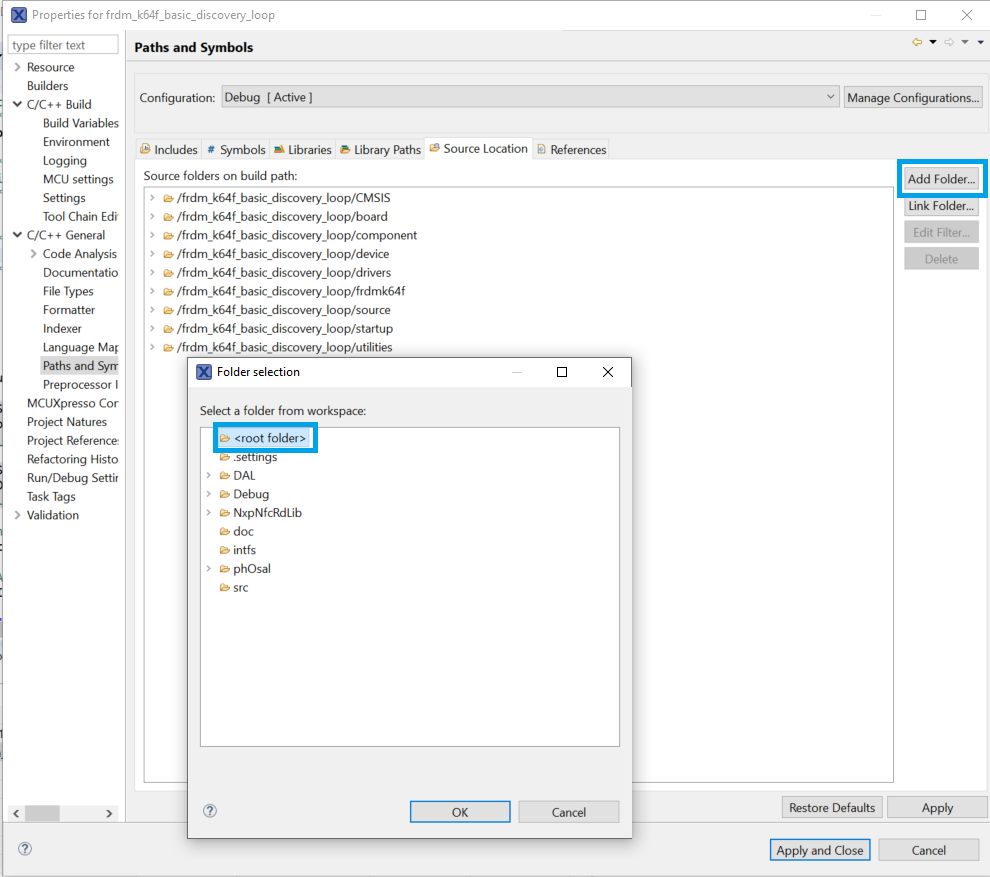Click the type filter text field
The image size is (990, 877).
pos(63,45)
